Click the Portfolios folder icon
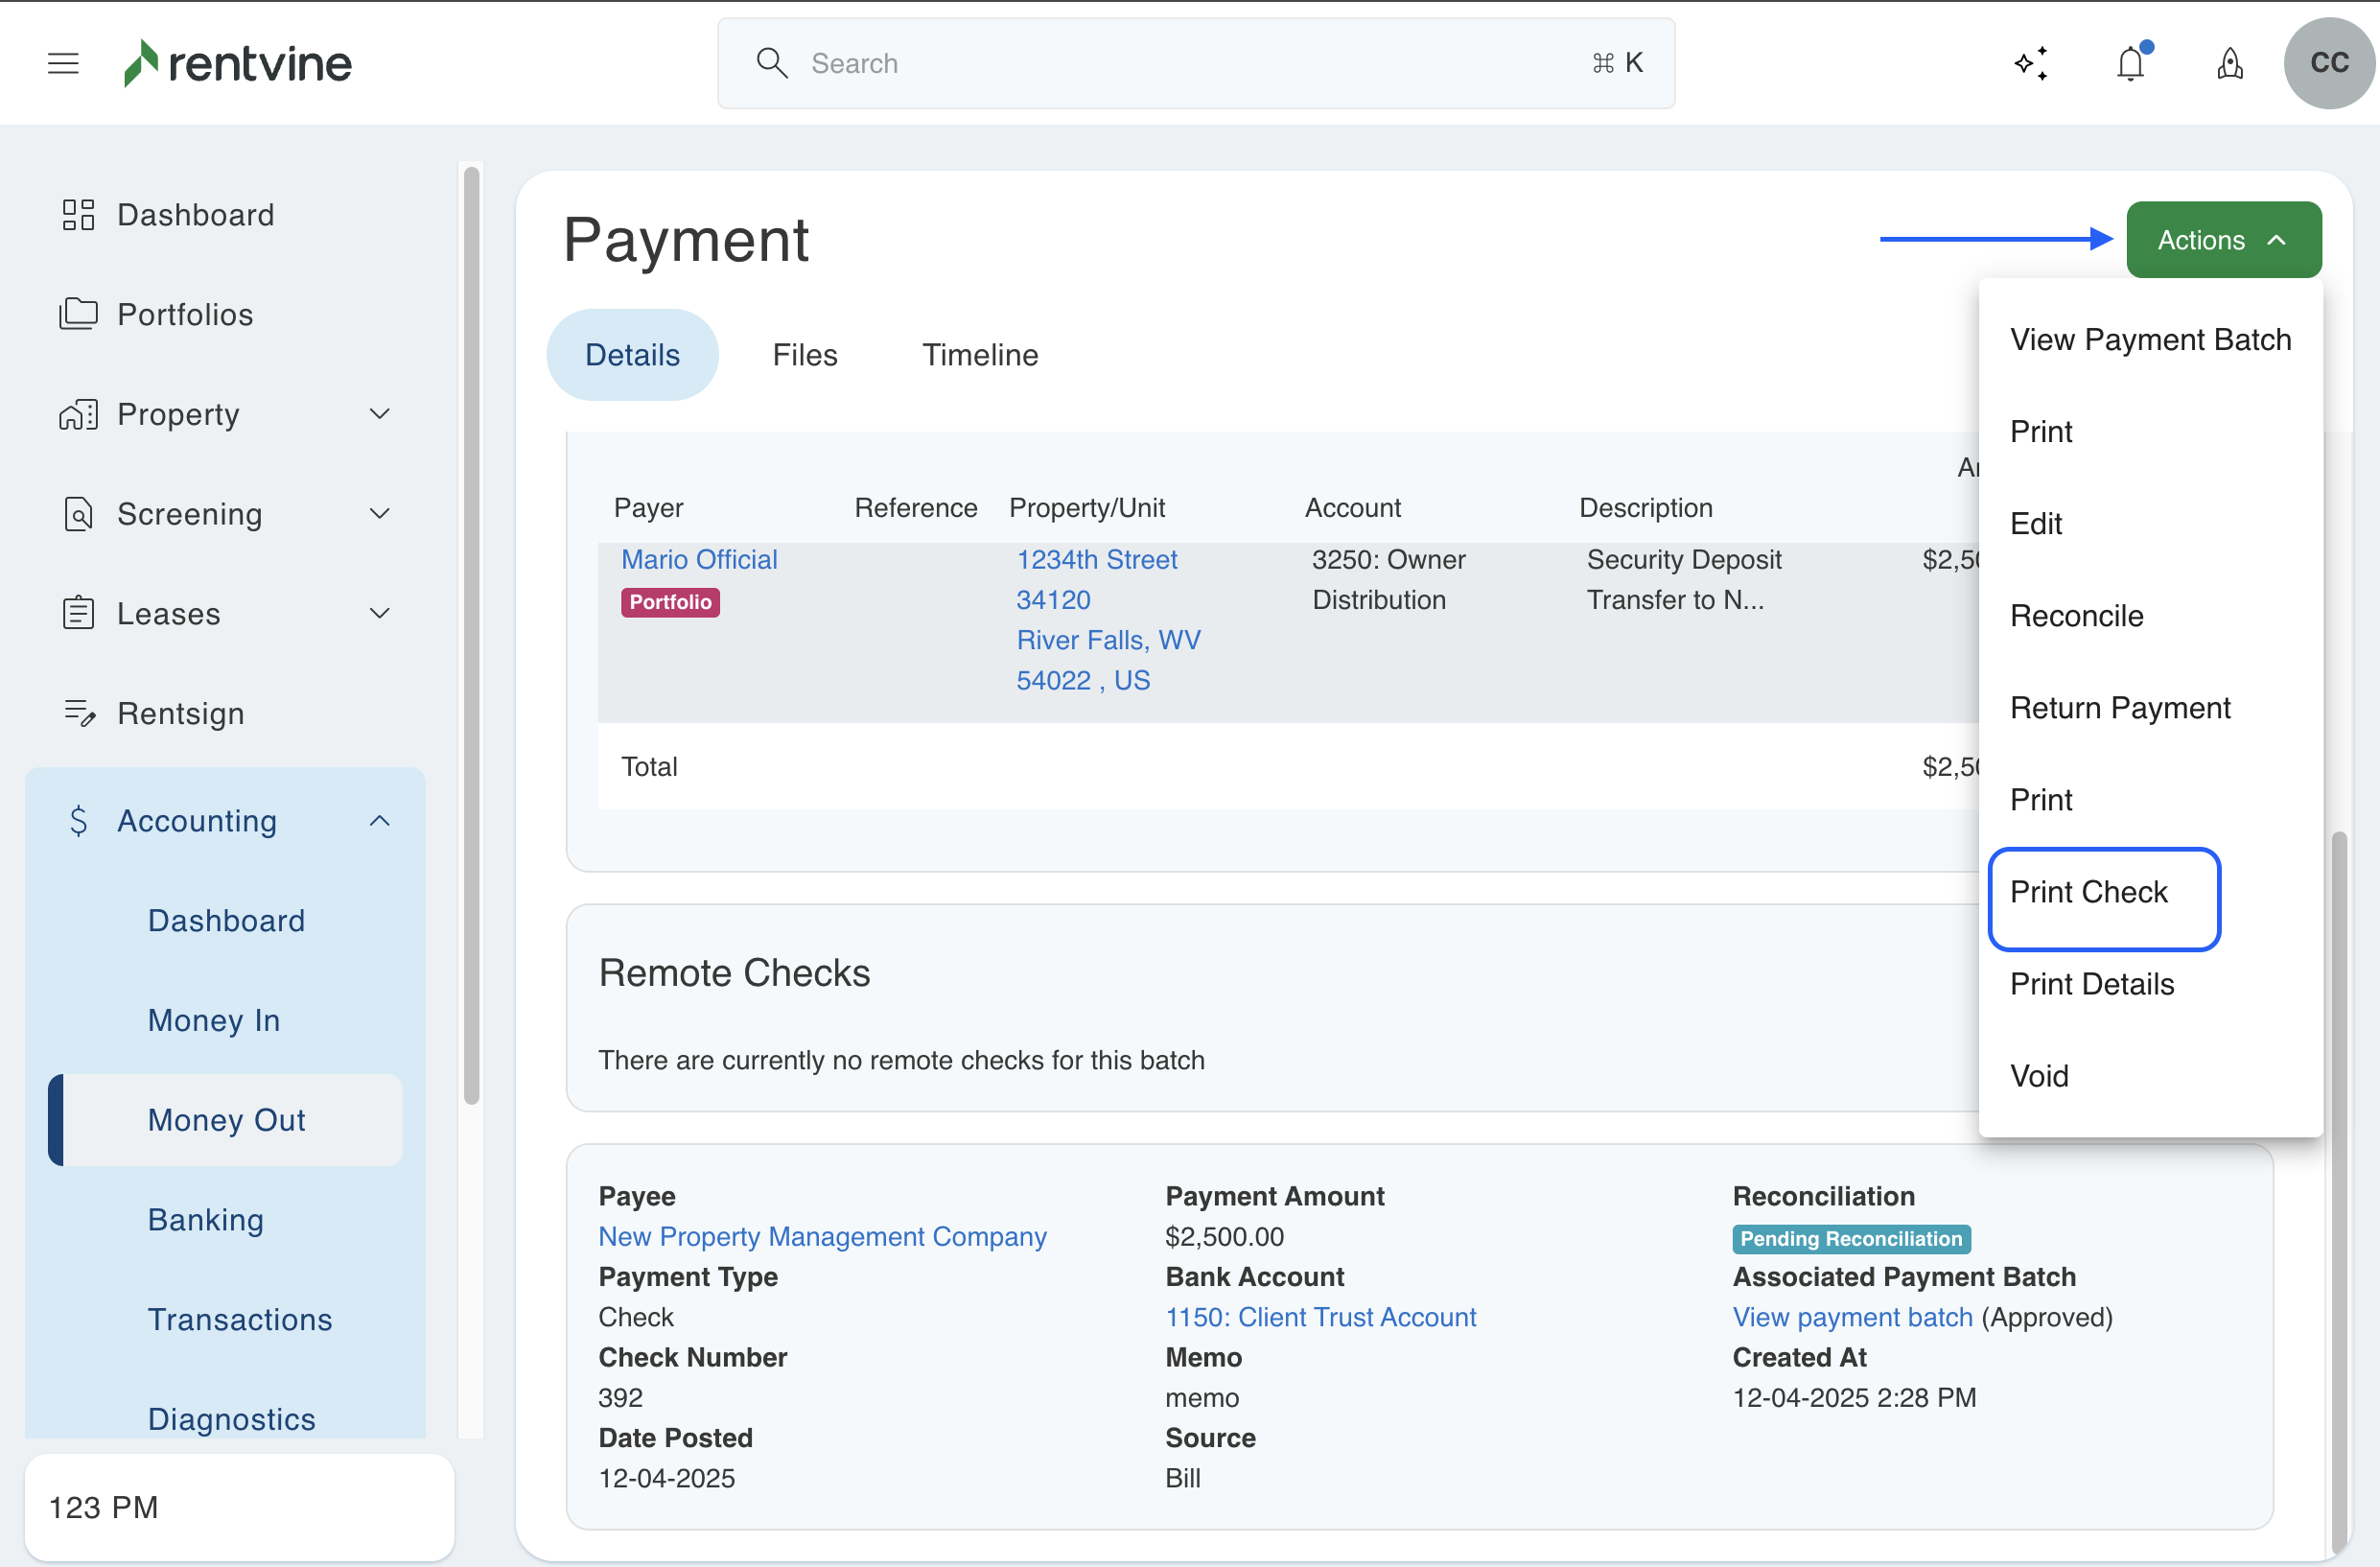Screen dimensions: 2380x1567 [78, 314]
